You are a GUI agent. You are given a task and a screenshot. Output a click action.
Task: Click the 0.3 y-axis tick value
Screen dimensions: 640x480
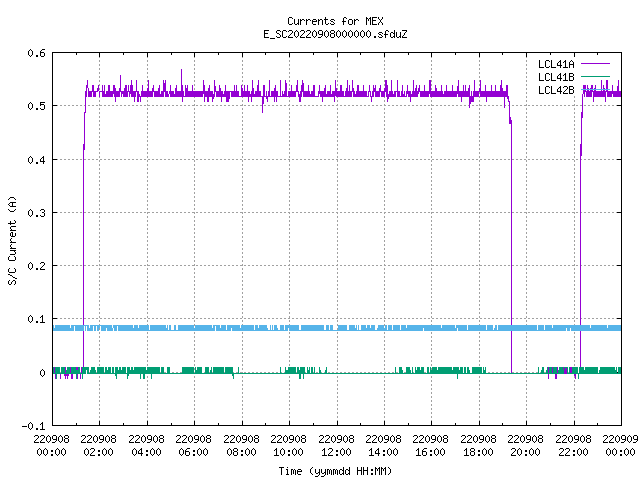click(37, 213)
